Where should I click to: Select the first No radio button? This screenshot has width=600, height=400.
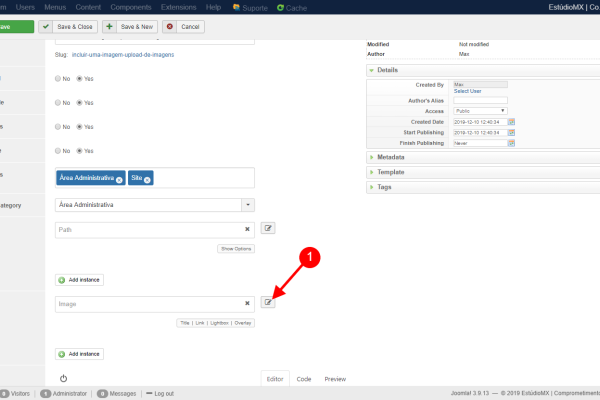56,78
